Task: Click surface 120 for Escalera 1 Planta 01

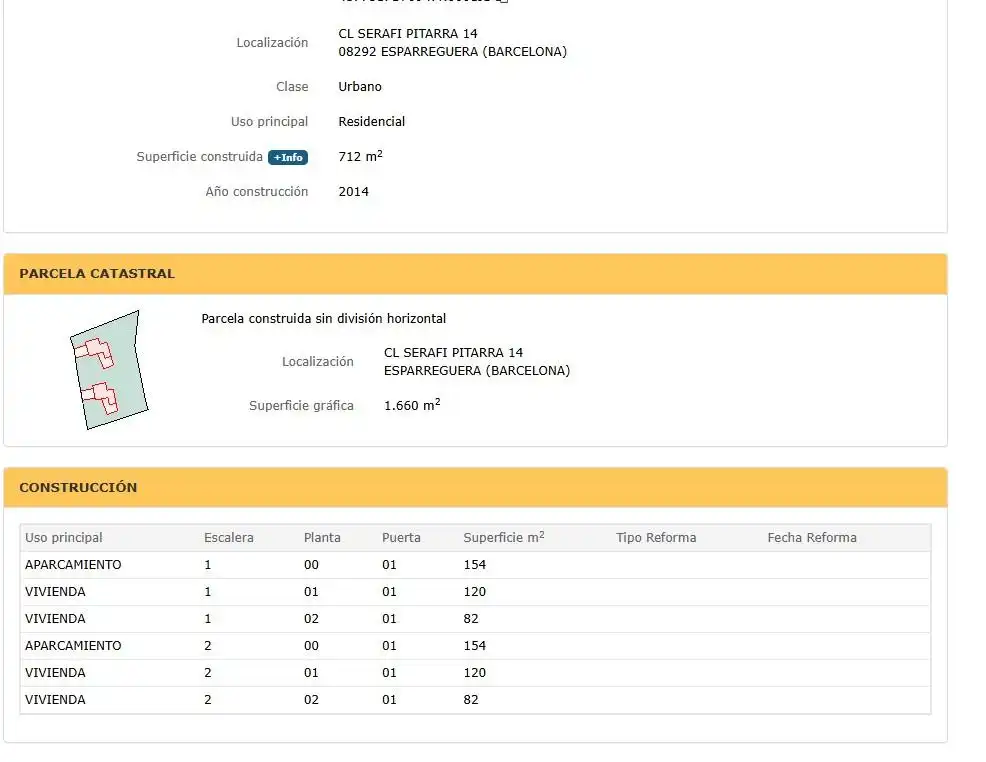Action: pyautogui.click(x=475, y=592)
